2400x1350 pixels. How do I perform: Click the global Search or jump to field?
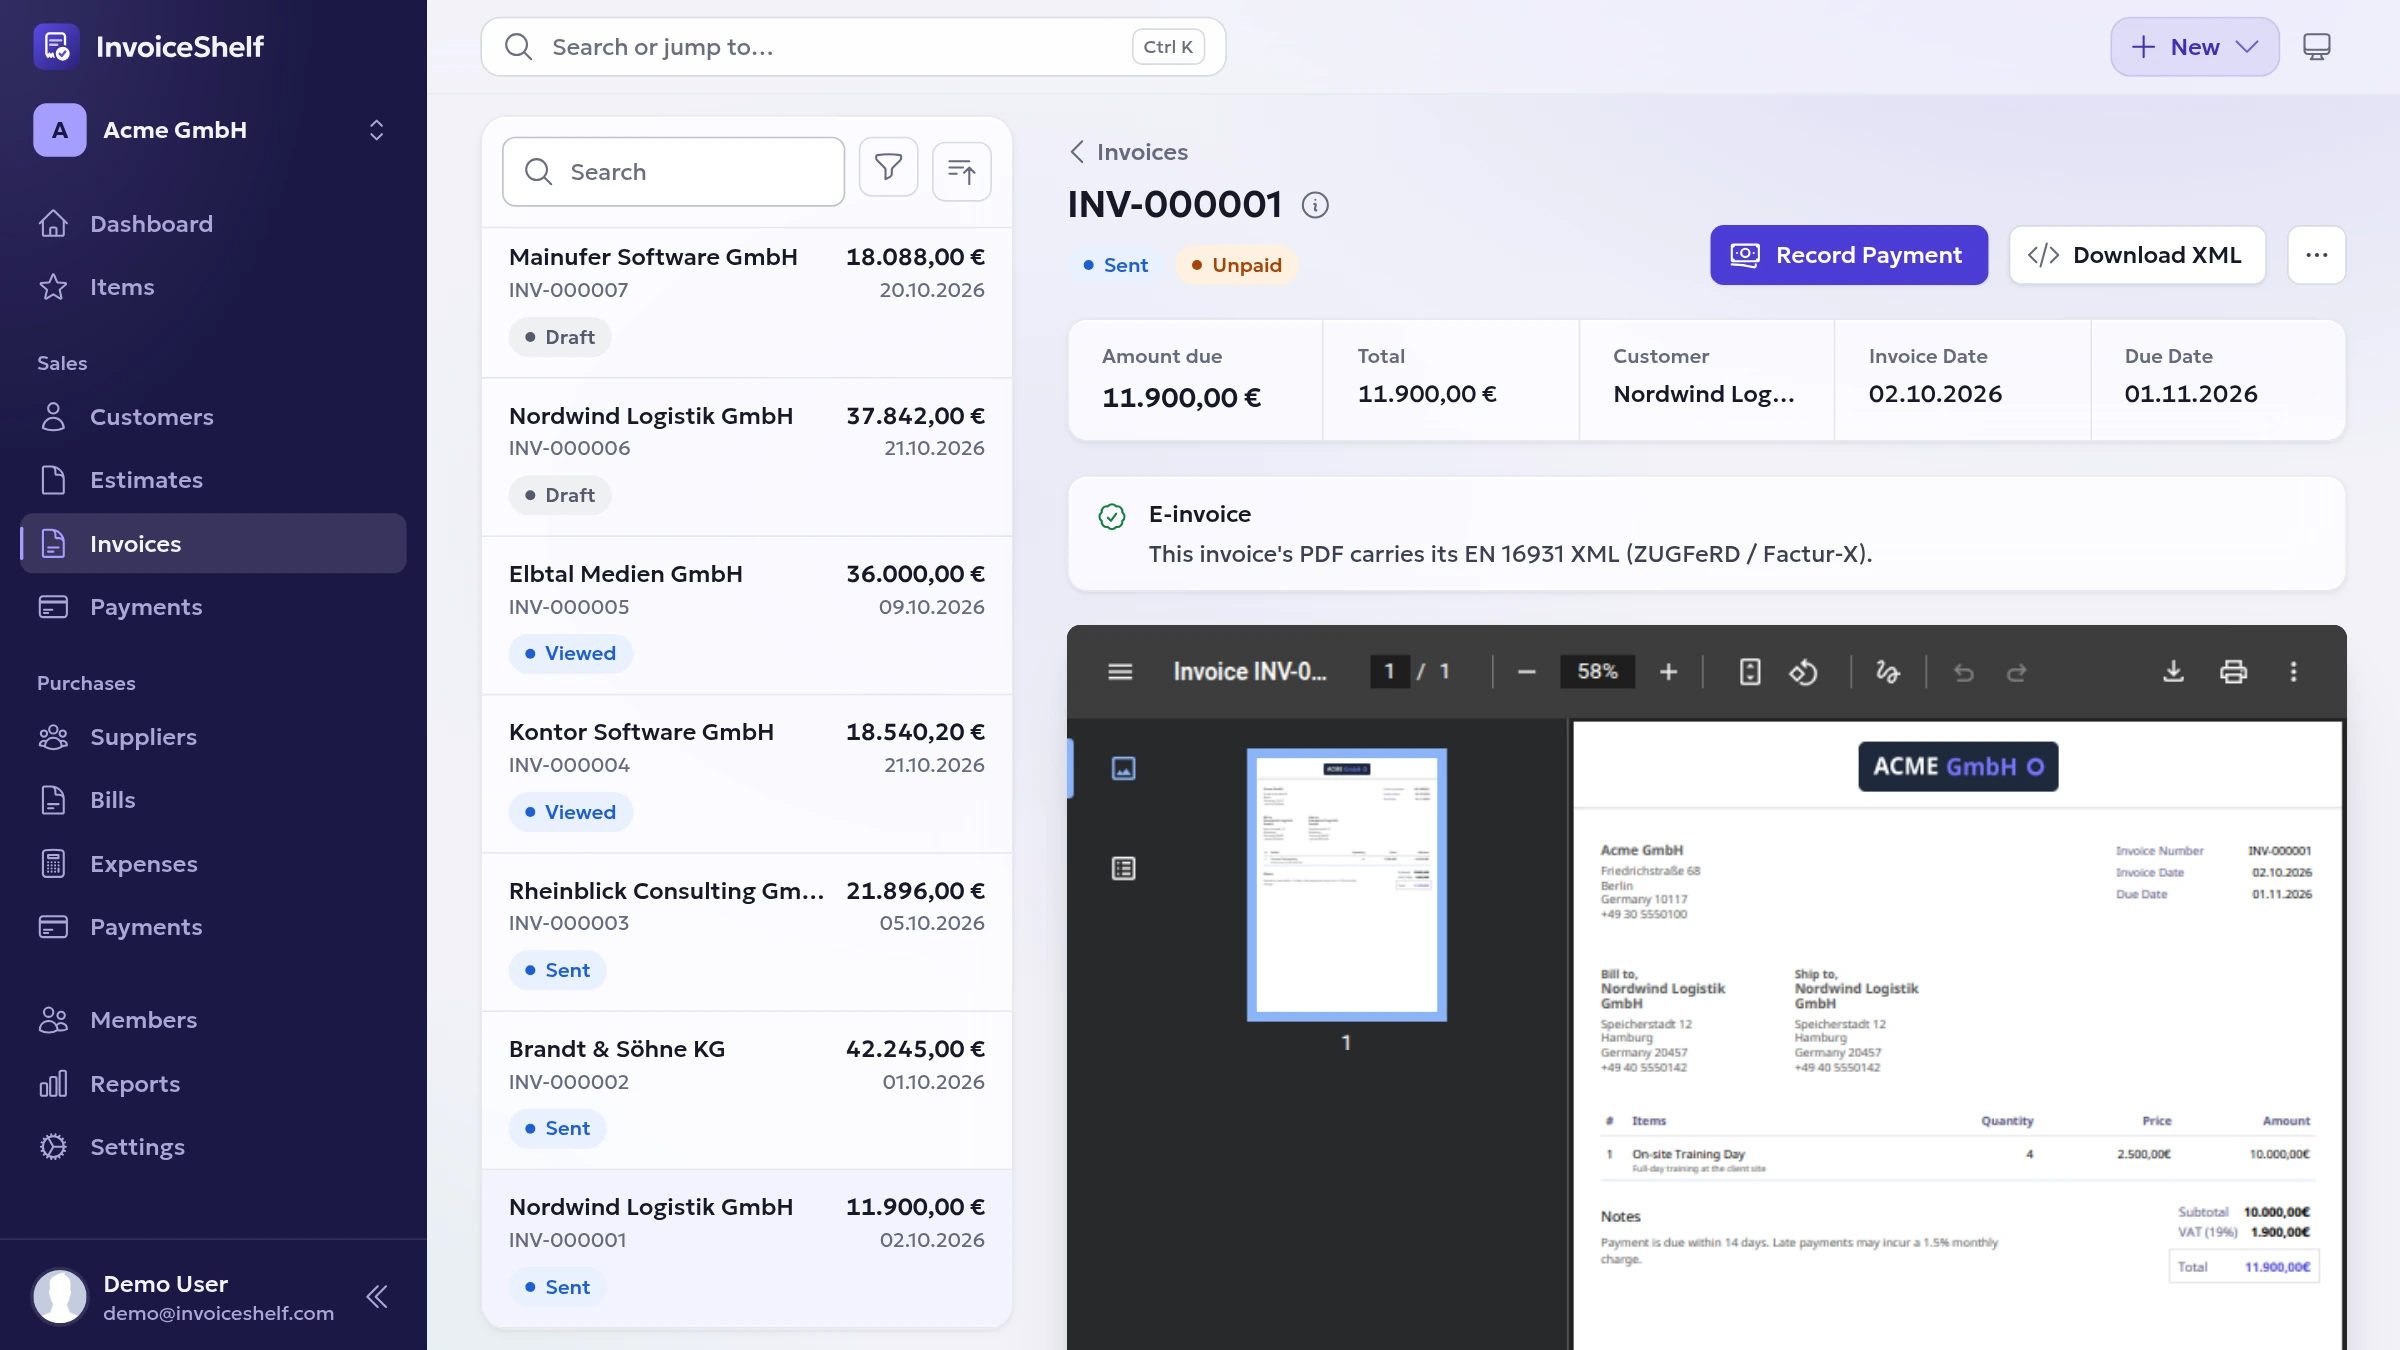(853, 47)
